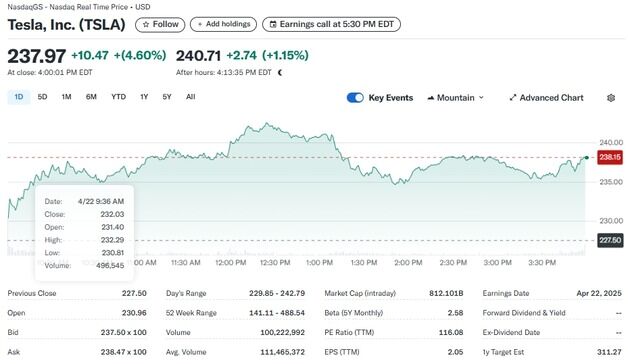Click the 1y Target Est value 311.27
Viewport: 628px width, 364px height.
pyautogui.click(x=609, y=352)
